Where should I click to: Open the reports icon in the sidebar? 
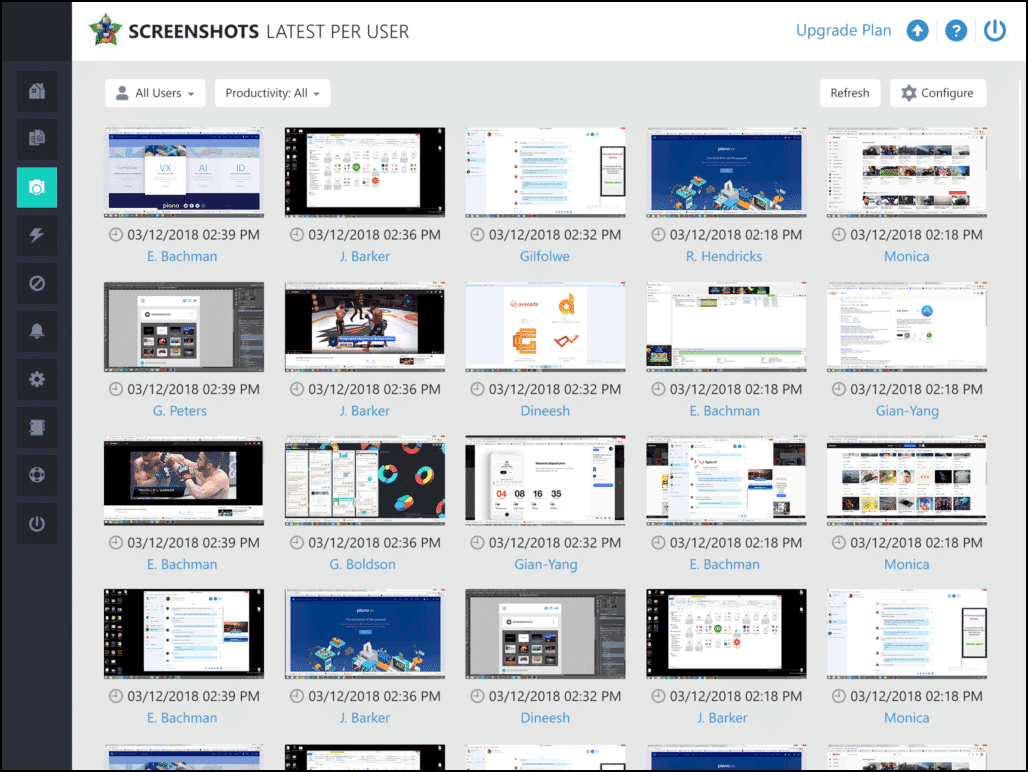pos(37,140)
